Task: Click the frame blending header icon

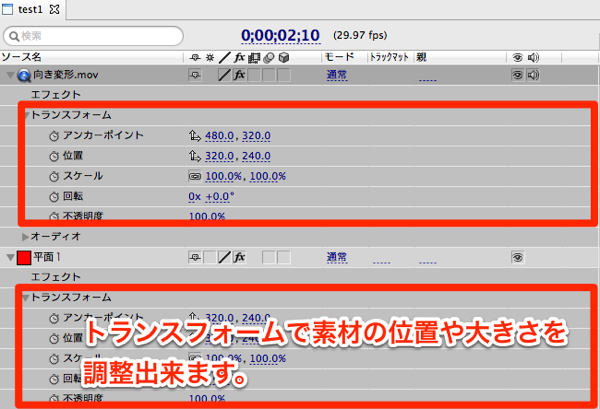Action: click(x=254, y=57)
